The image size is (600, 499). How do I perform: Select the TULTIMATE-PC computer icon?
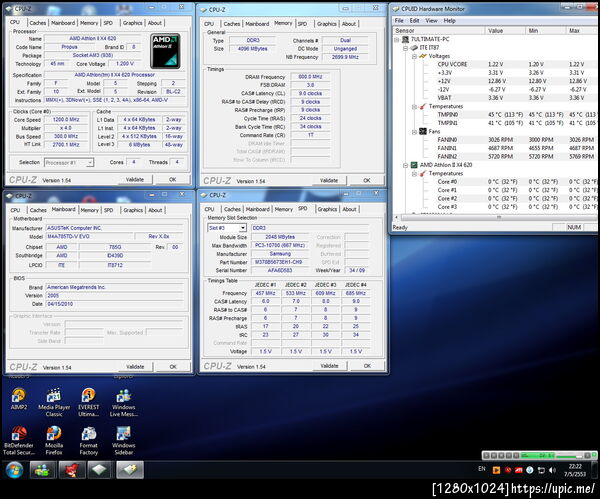pos(405,39)
